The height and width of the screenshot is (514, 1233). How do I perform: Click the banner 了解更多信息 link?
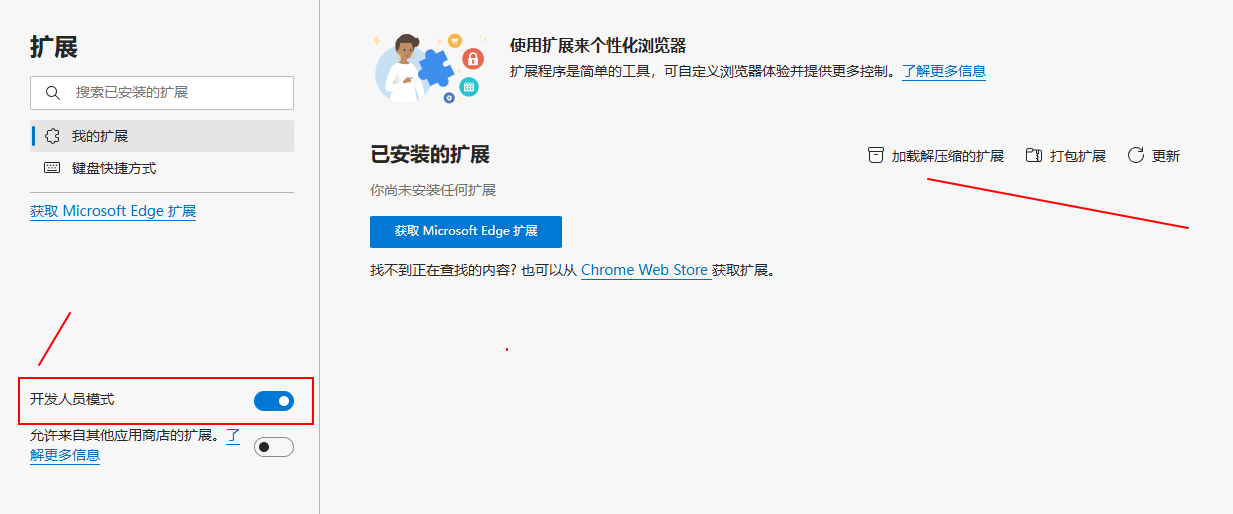[x=944, y=71]
